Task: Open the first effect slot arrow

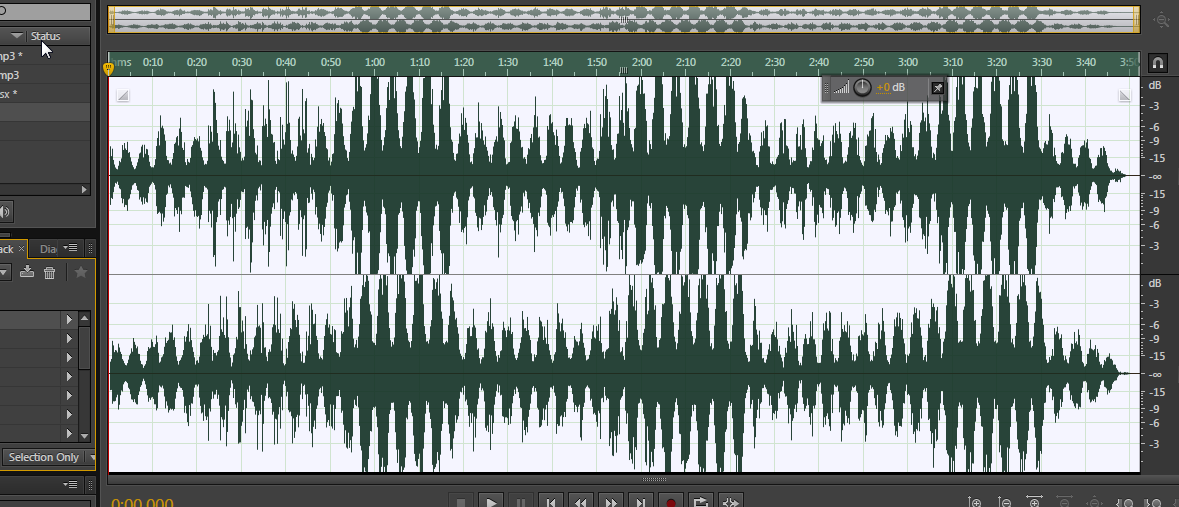Action: click(69, 319)
